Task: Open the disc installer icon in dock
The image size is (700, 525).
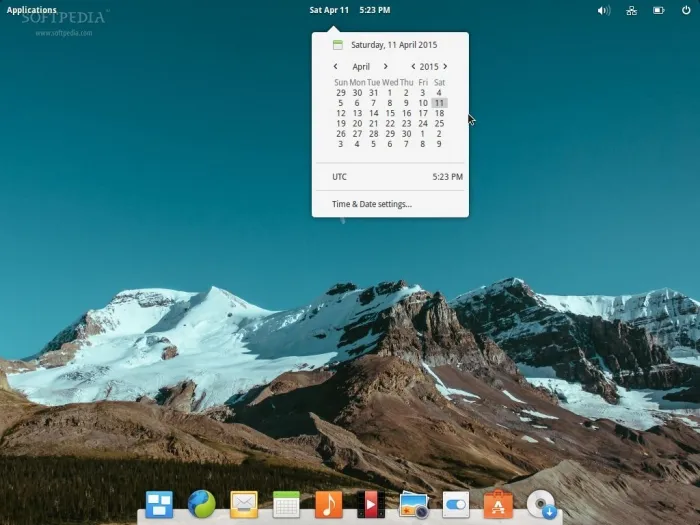Action: (x=541, y=504)
